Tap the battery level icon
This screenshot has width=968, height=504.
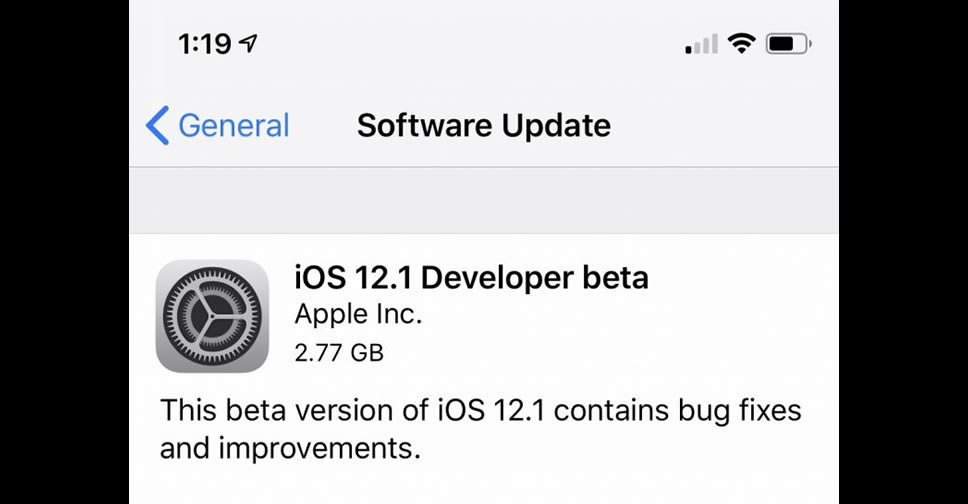pos(788,44)
